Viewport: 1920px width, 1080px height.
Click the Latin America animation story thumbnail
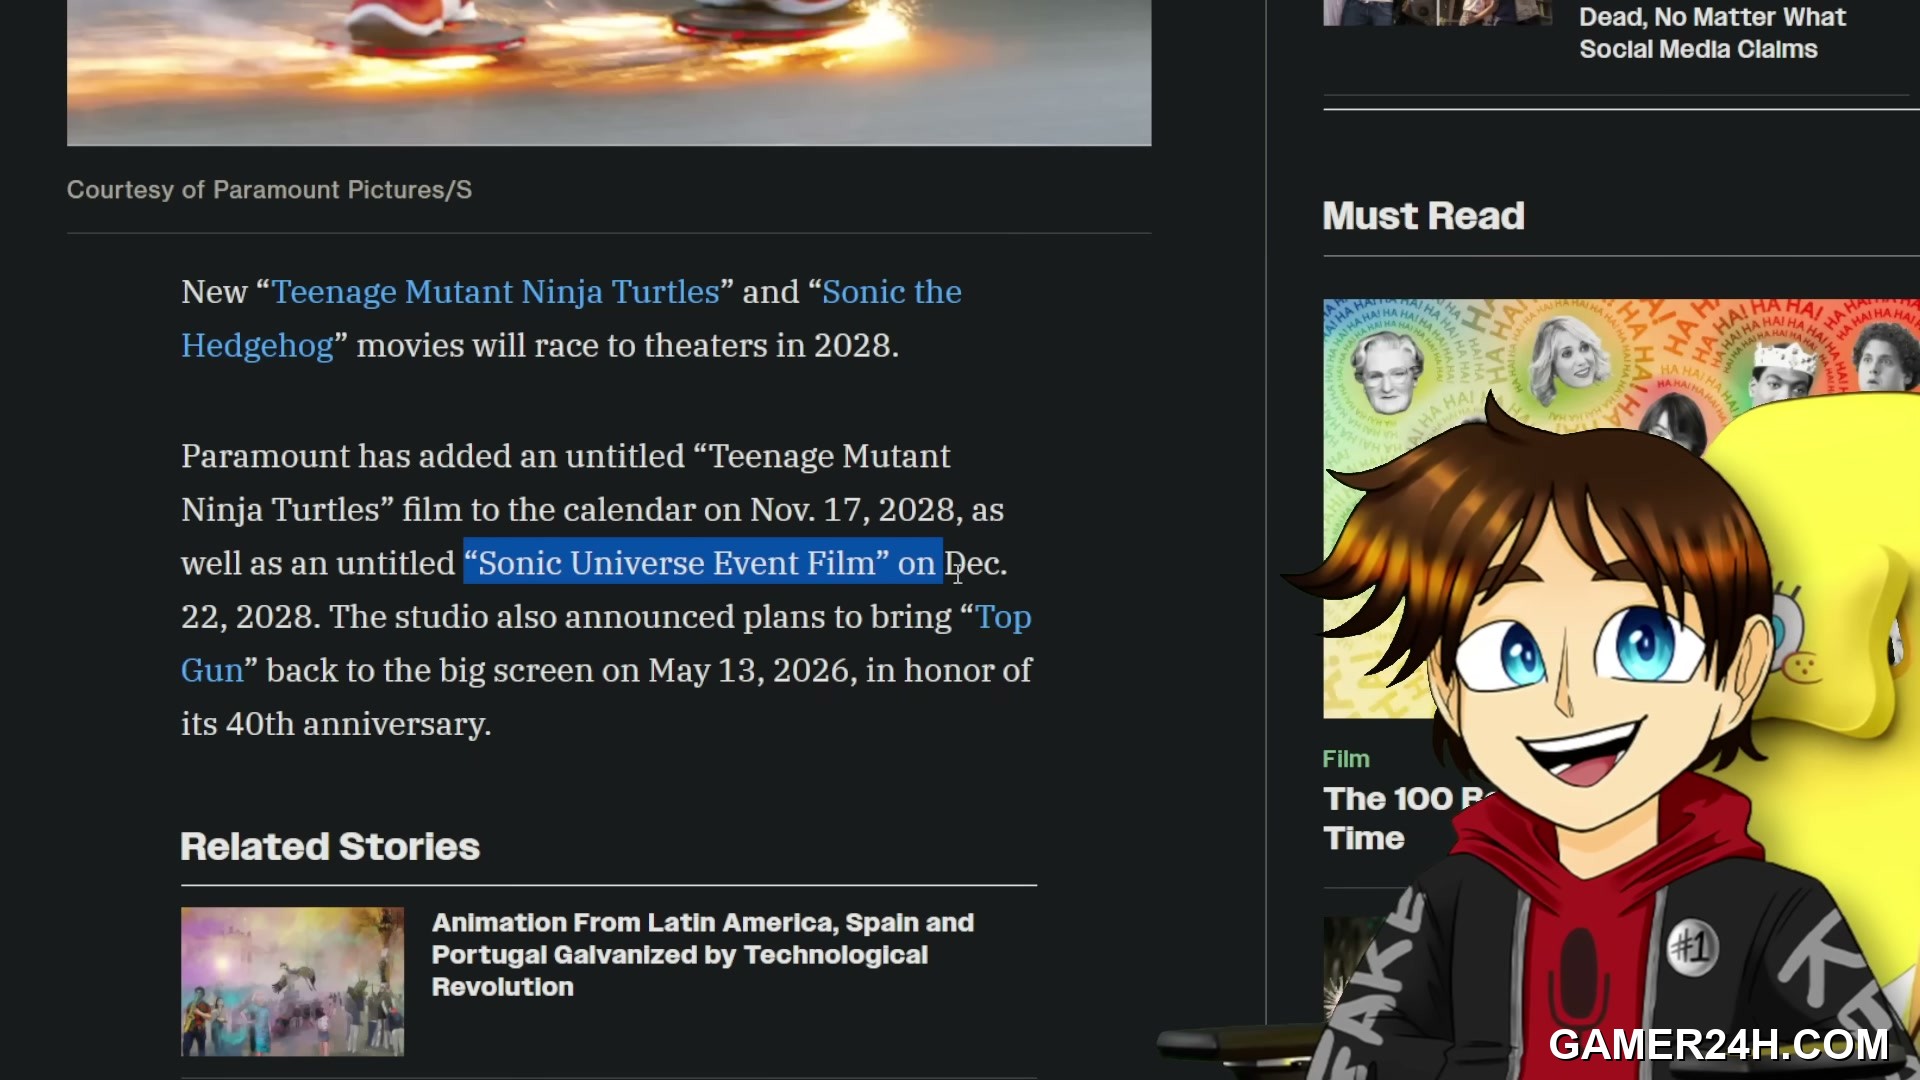[x=292, y=981]
